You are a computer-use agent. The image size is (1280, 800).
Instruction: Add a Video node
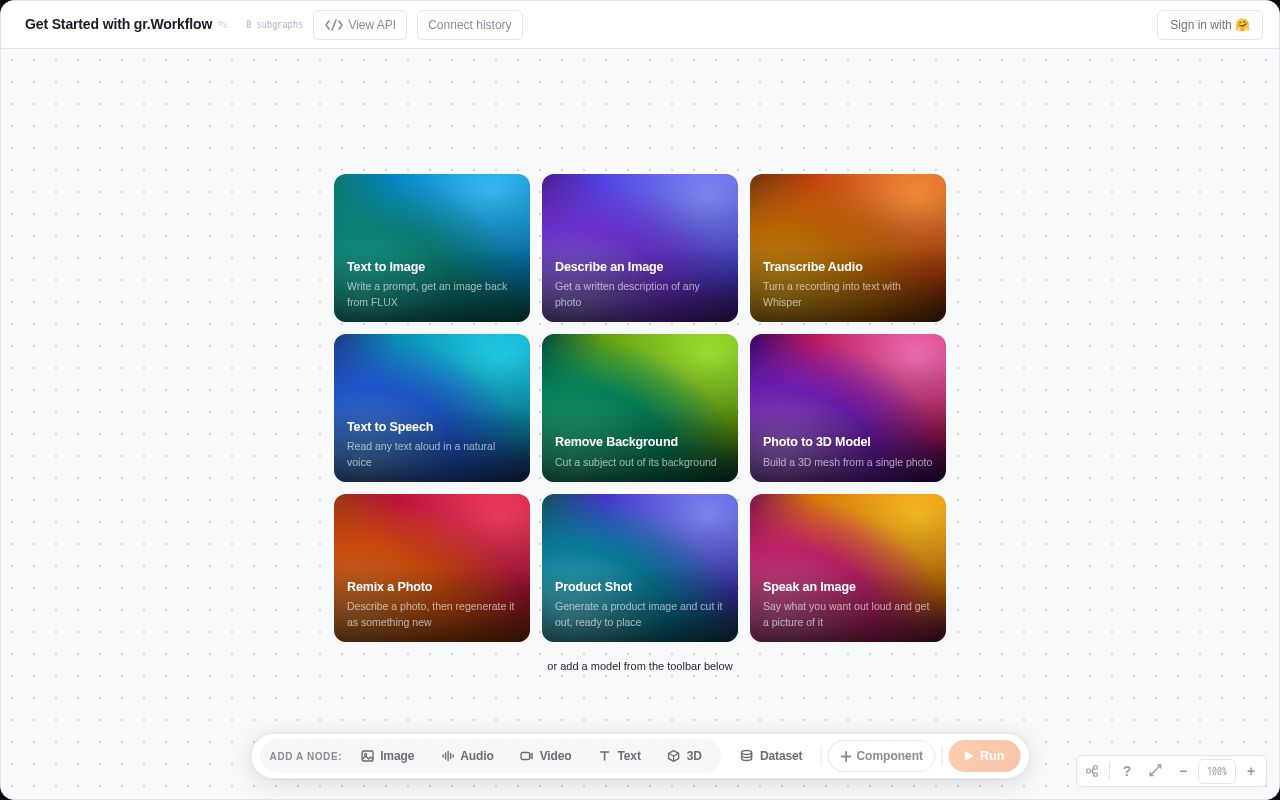(546, 756)
